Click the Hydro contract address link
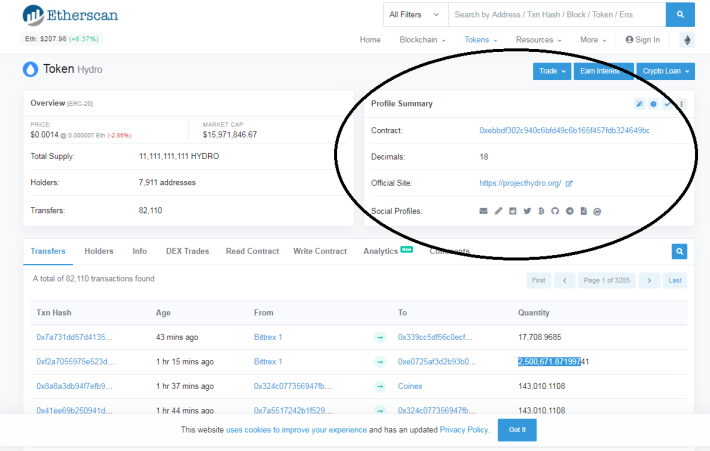The width and height of the screenshot is (710, 451). click(564, 131)
